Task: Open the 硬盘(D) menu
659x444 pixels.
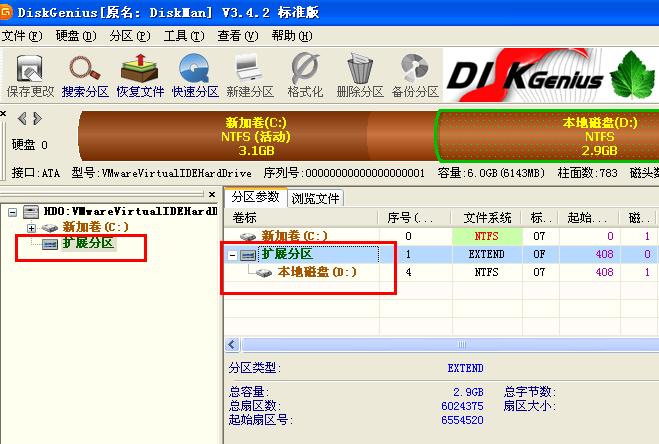Action: pyautogui.click(x=76, y=36)
